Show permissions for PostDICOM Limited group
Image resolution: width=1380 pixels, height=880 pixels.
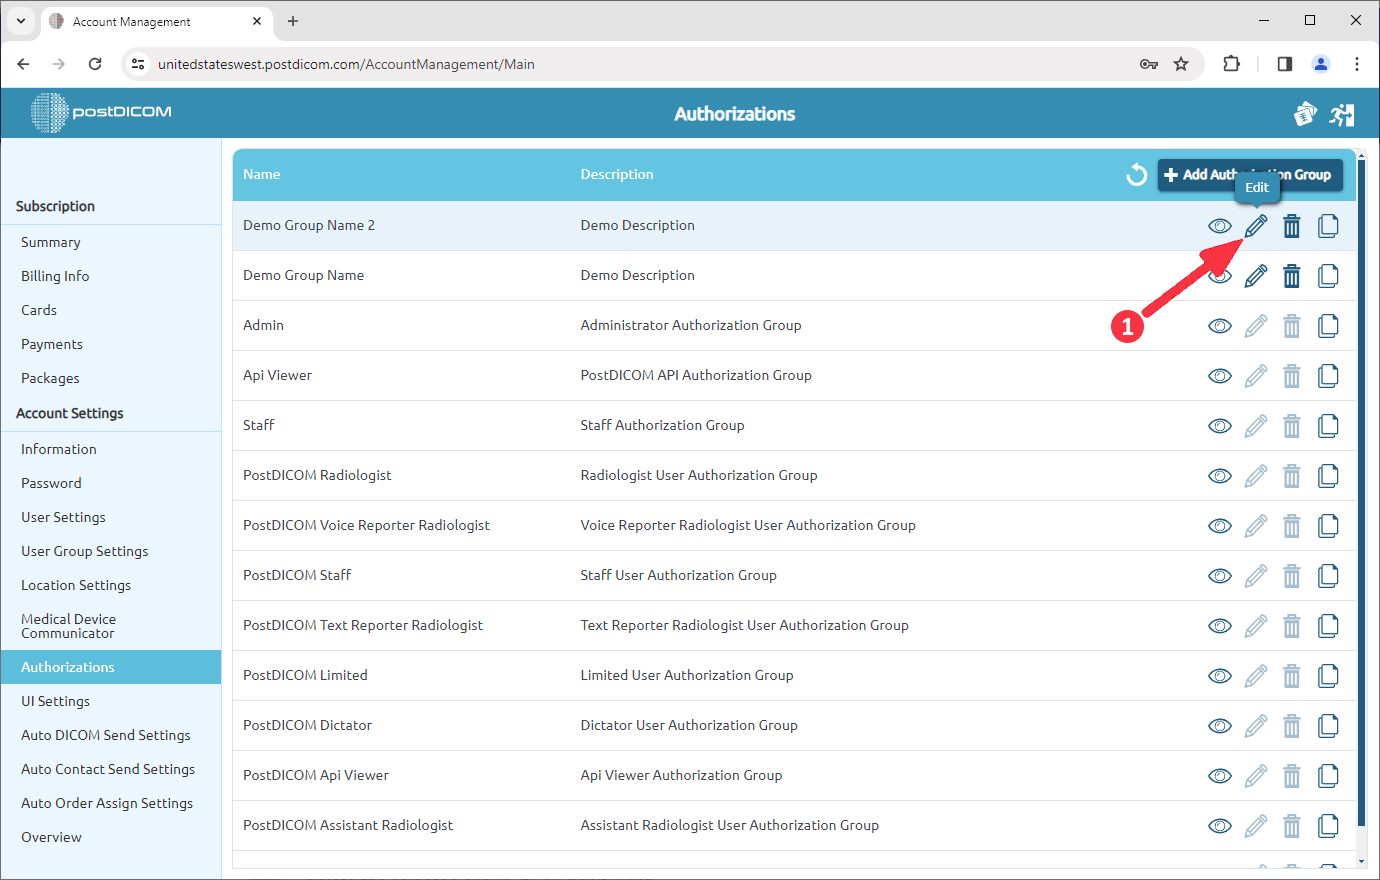pyautogui.click(x=1219, y=675)
